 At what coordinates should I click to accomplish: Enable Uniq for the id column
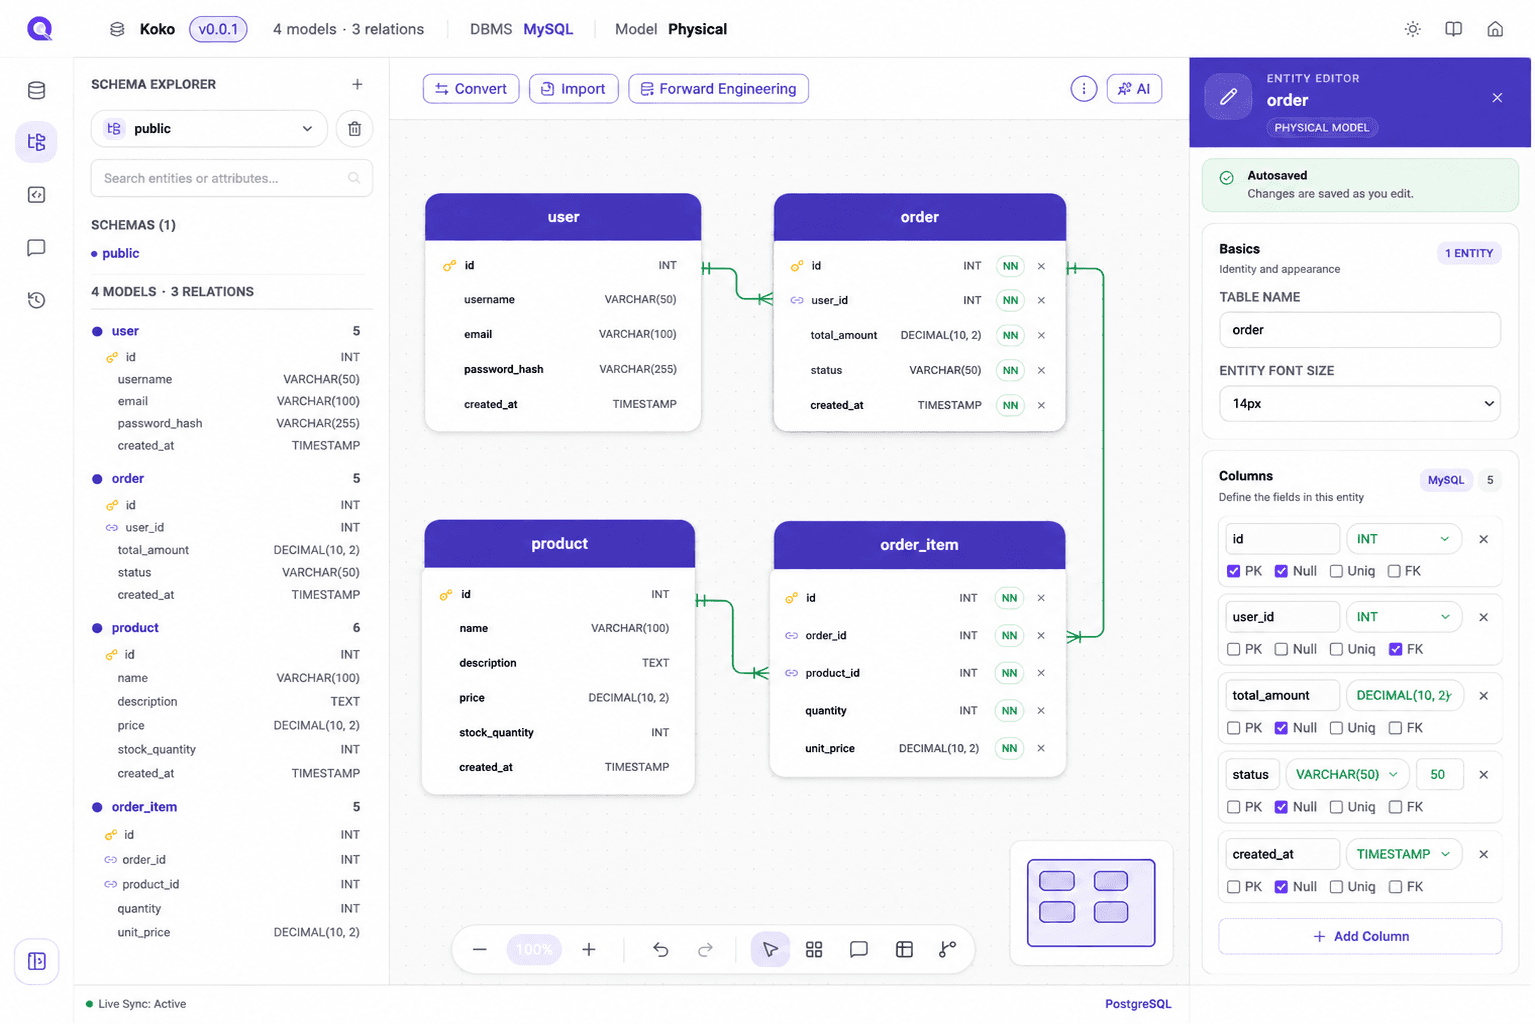[x=1336, y=571]
